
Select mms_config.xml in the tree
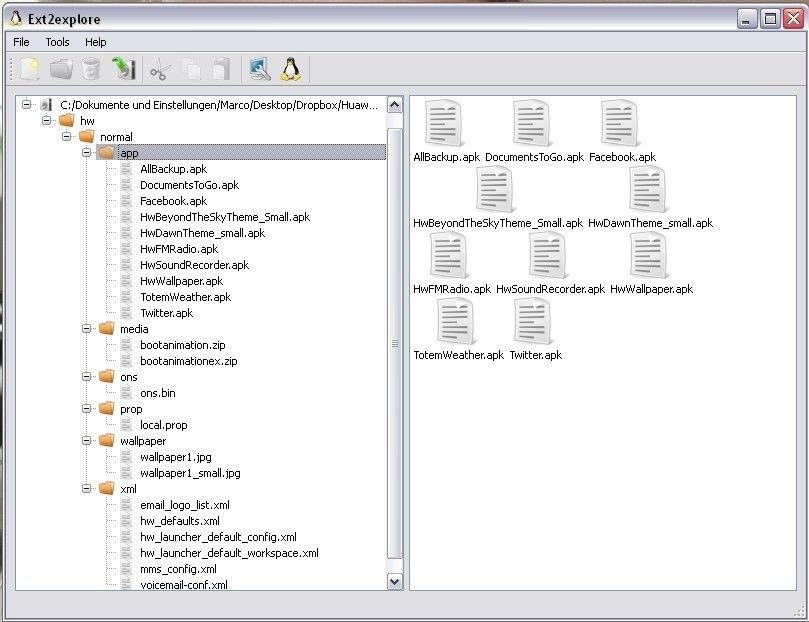[179, 569]
